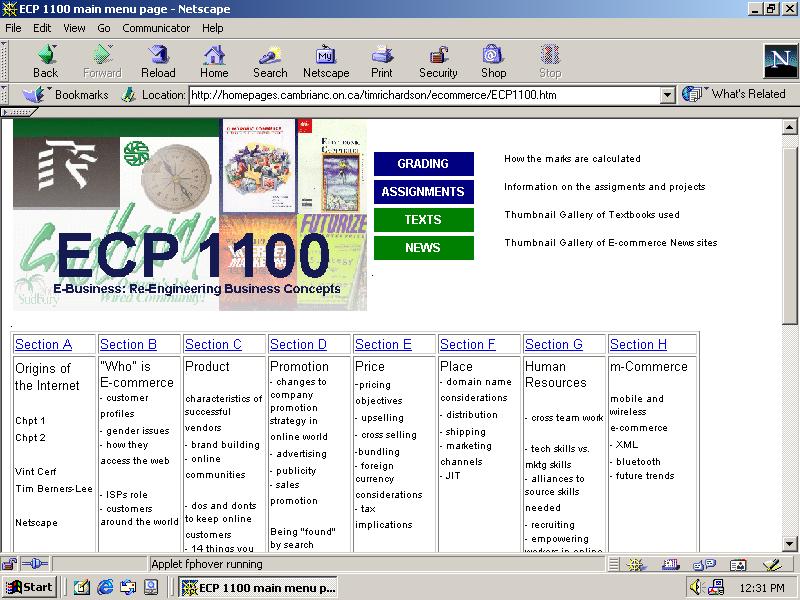800x600 pixels.
Task: Click the Shop toolbar button
Action: pos(493,61)
